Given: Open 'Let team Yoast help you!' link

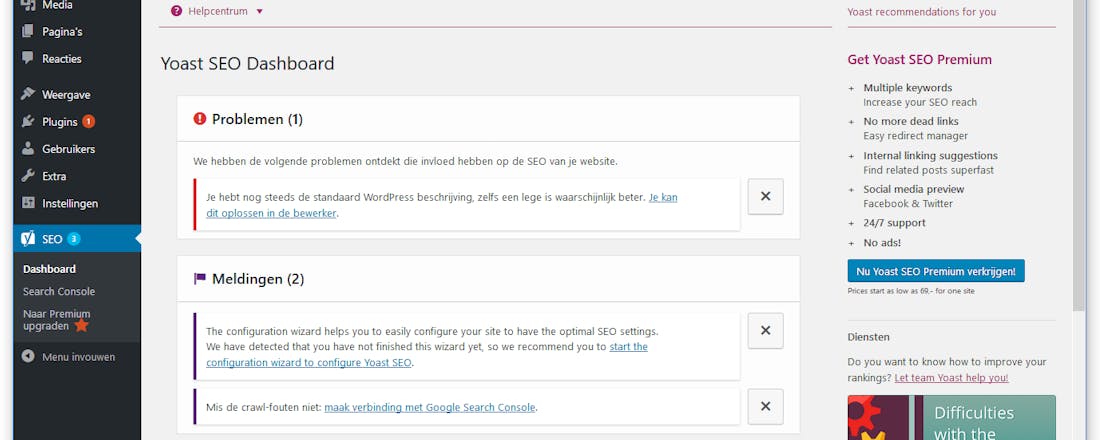Looking at the screenshot, I should [951, 378].
